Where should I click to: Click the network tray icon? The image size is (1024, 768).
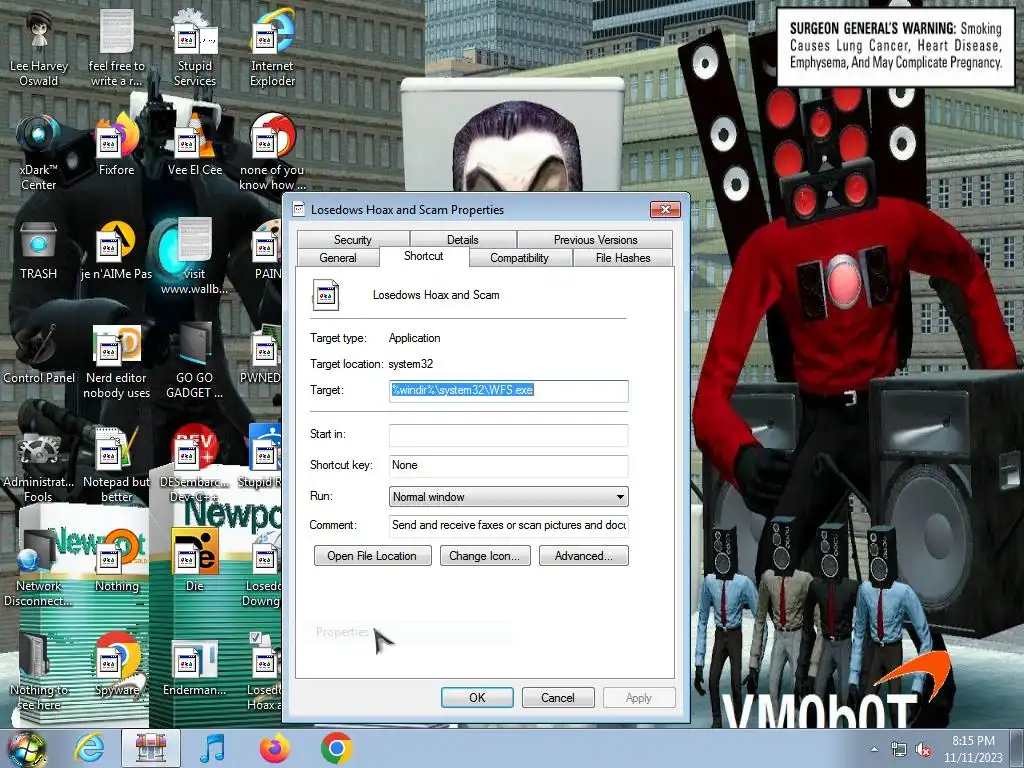tap(899, 750)
